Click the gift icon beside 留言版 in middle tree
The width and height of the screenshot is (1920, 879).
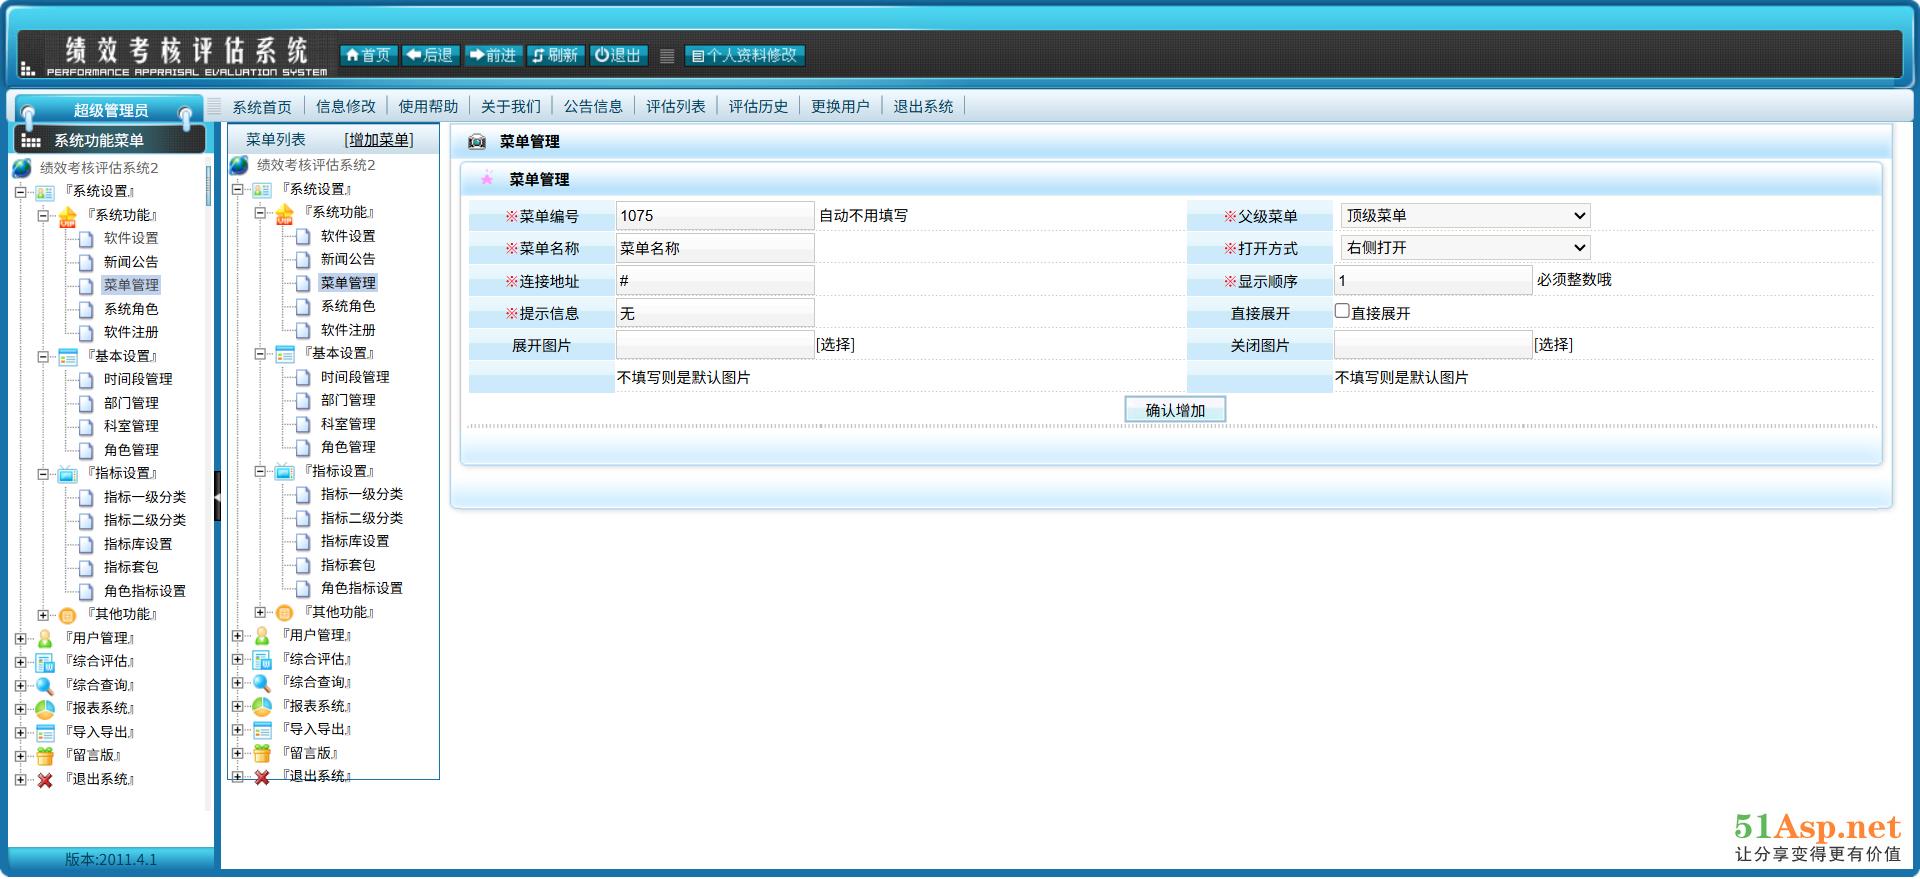pos(262,753)
